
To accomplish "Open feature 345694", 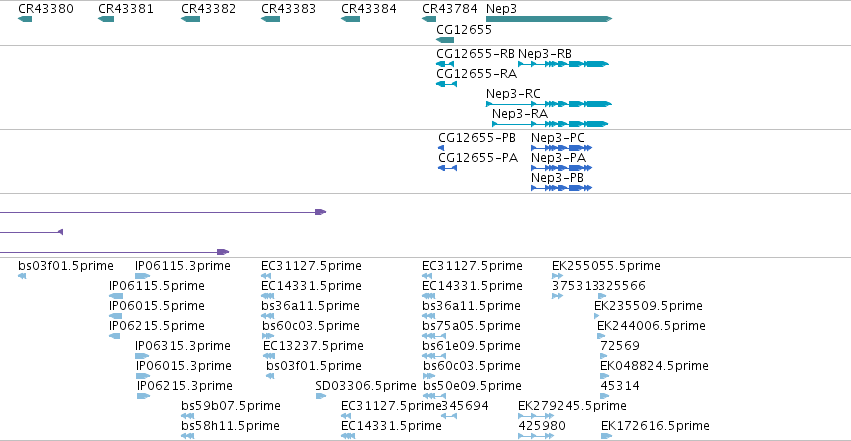I will pos(449,417).
